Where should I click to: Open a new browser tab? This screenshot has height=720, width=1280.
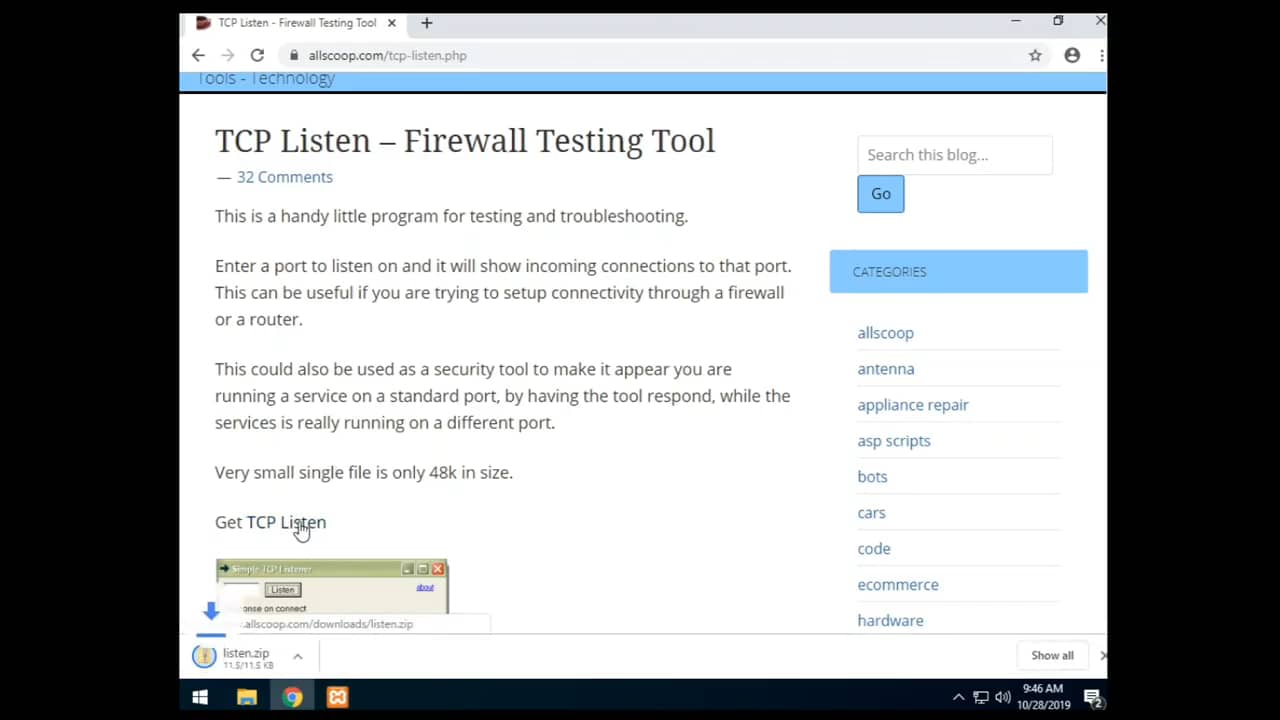pos(427,23)
